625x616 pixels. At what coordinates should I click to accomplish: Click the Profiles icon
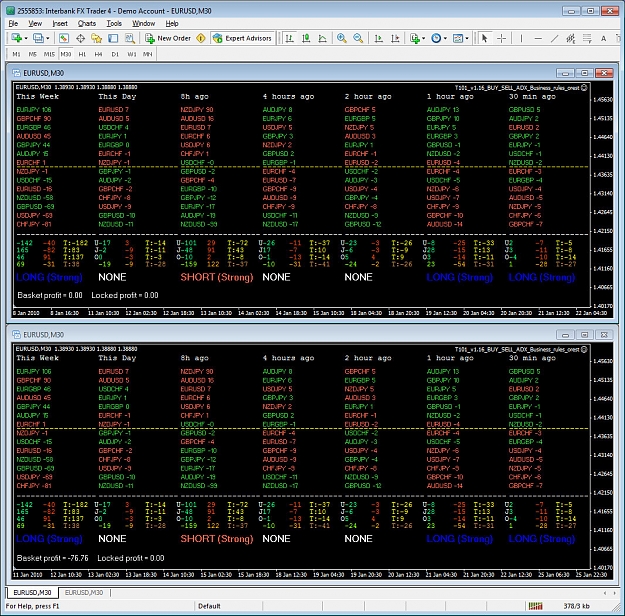tap(38, 38)
